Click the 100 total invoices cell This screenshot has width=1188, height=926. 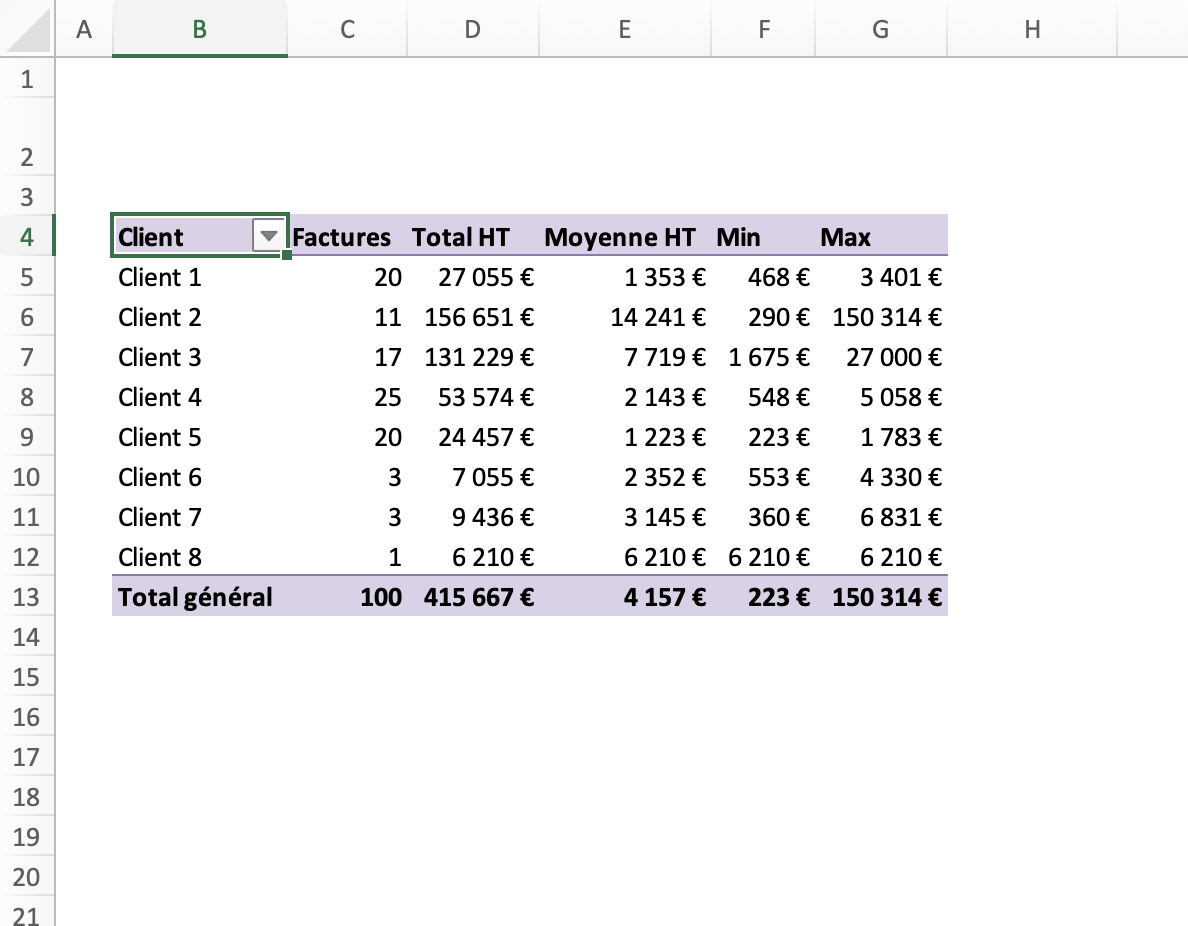tap(347, 596)
